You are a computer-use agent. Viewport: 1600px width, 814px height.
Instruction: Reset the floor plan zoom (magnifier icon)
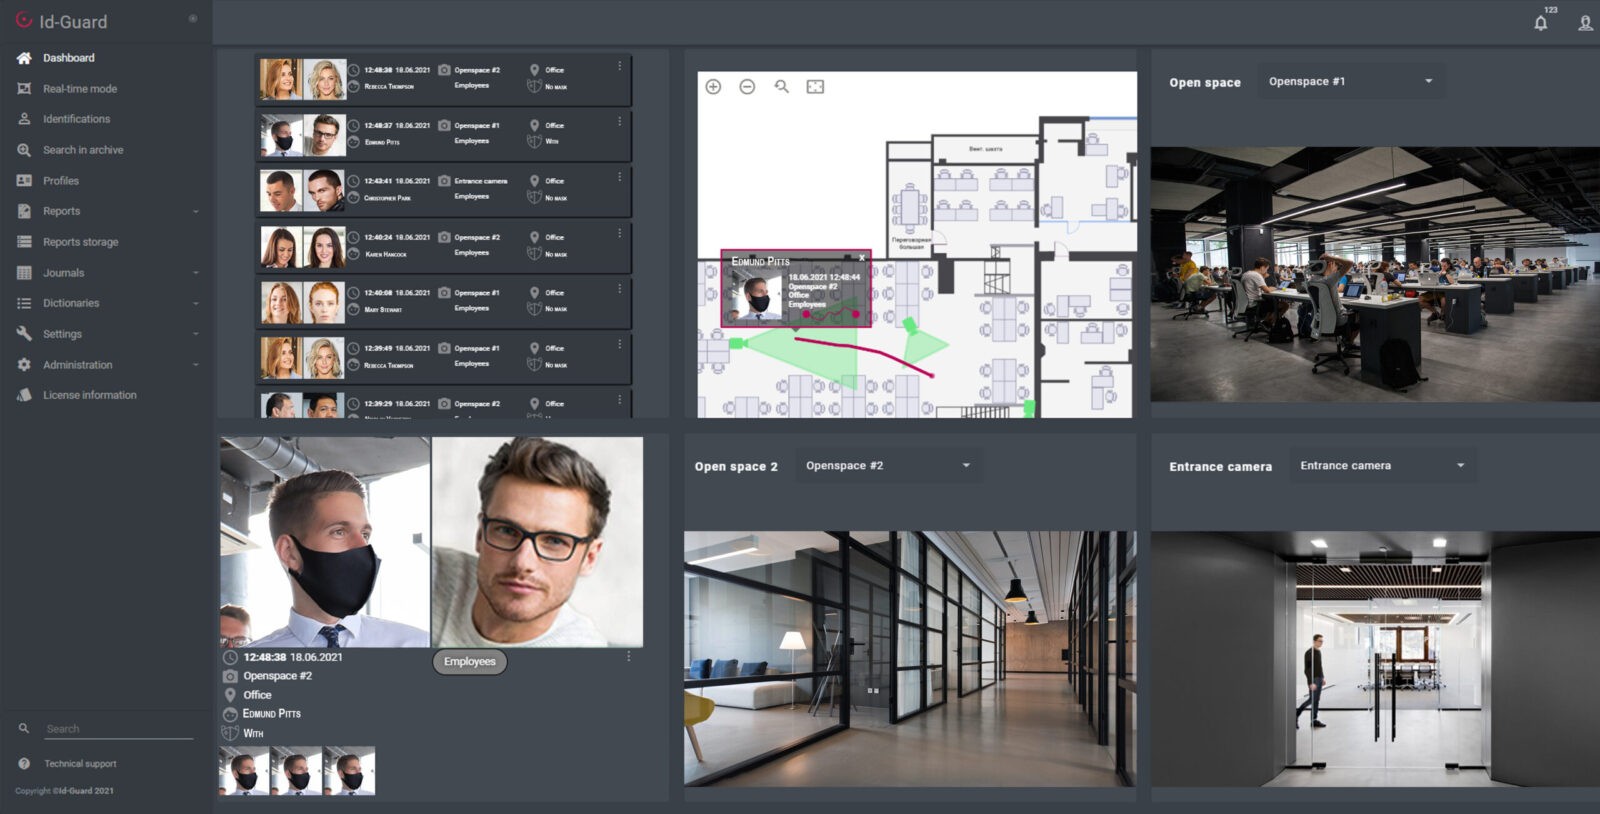[x=781, y=87]
